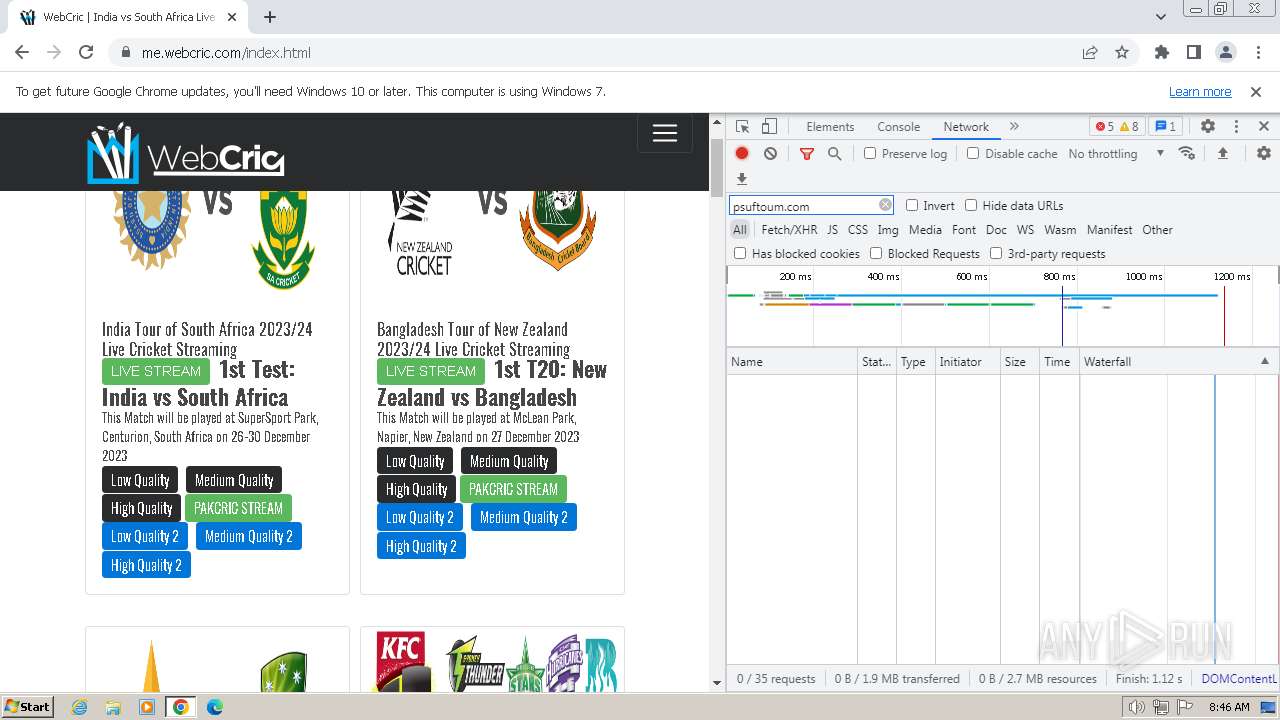Open network conditions via Wi-Fi gear icon
Image resolution: width=1280 pixels, height=720 pixels.
1187,153
